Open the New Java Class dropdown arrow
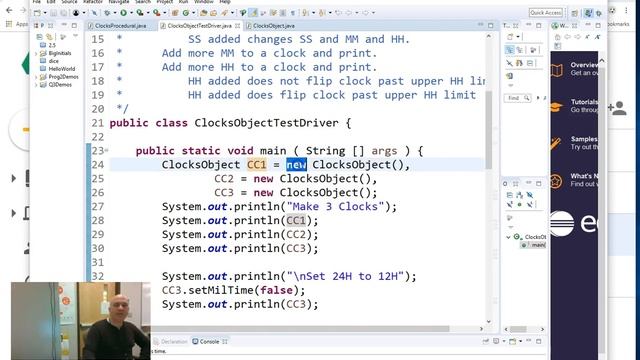Screen dimensions: 640x360 193,13
